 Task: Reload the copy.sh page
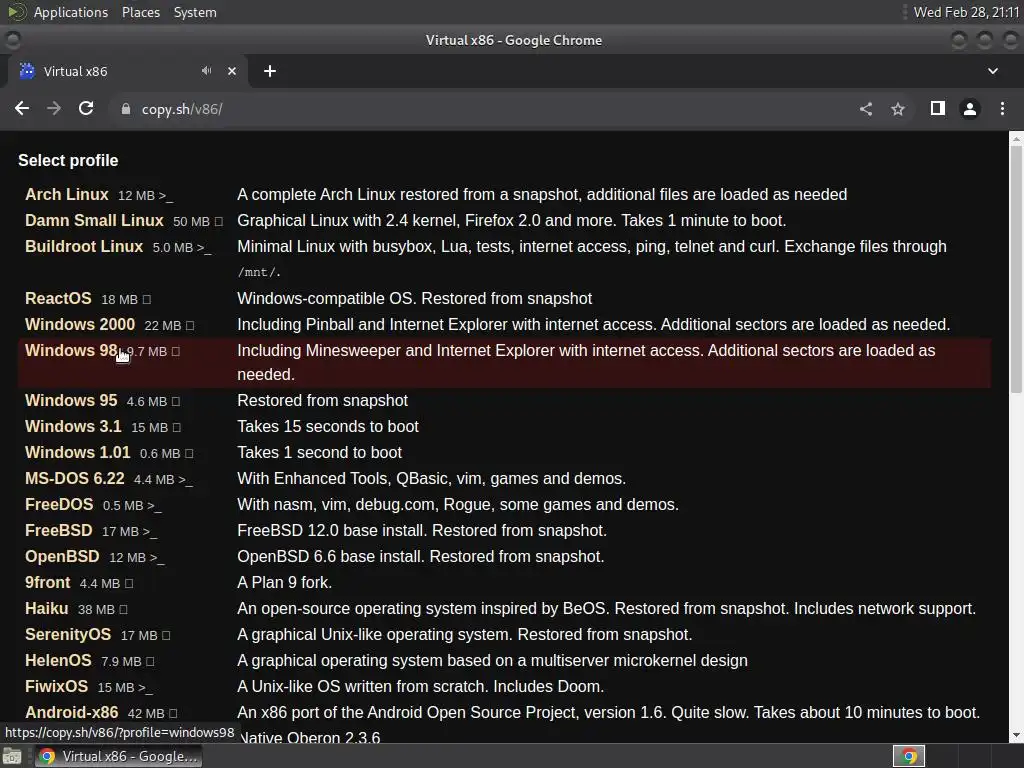tap(86, 109)
